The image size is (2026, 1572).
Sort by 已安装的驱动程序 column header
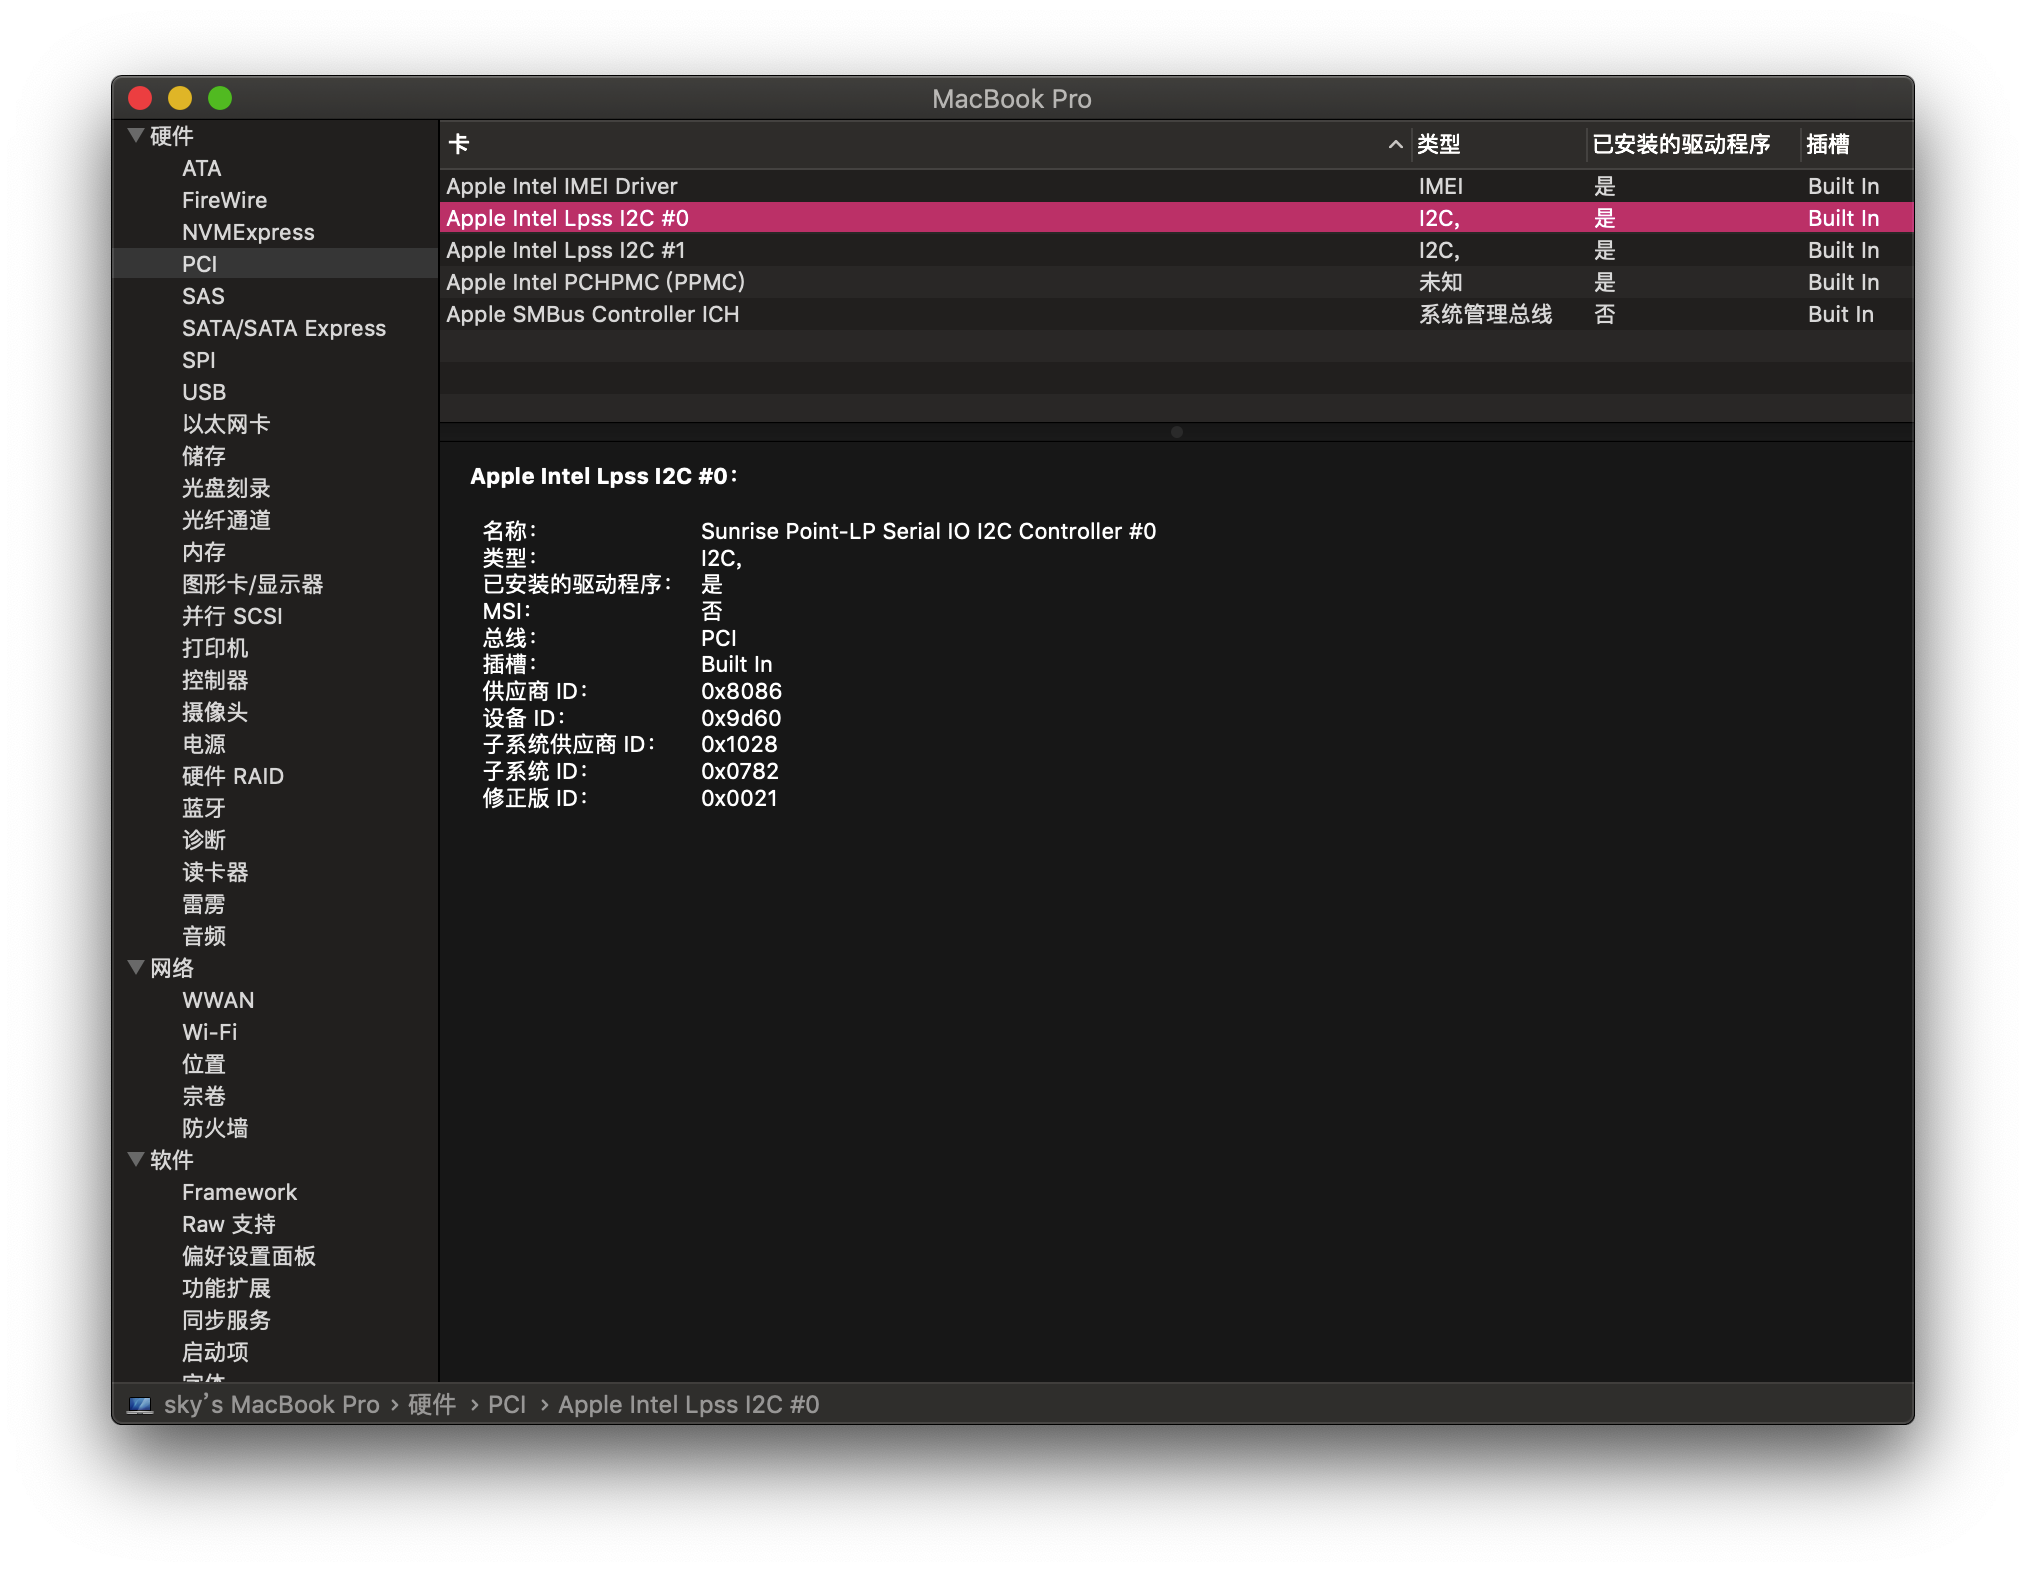pyautogui.click(x=1681, y=145)
